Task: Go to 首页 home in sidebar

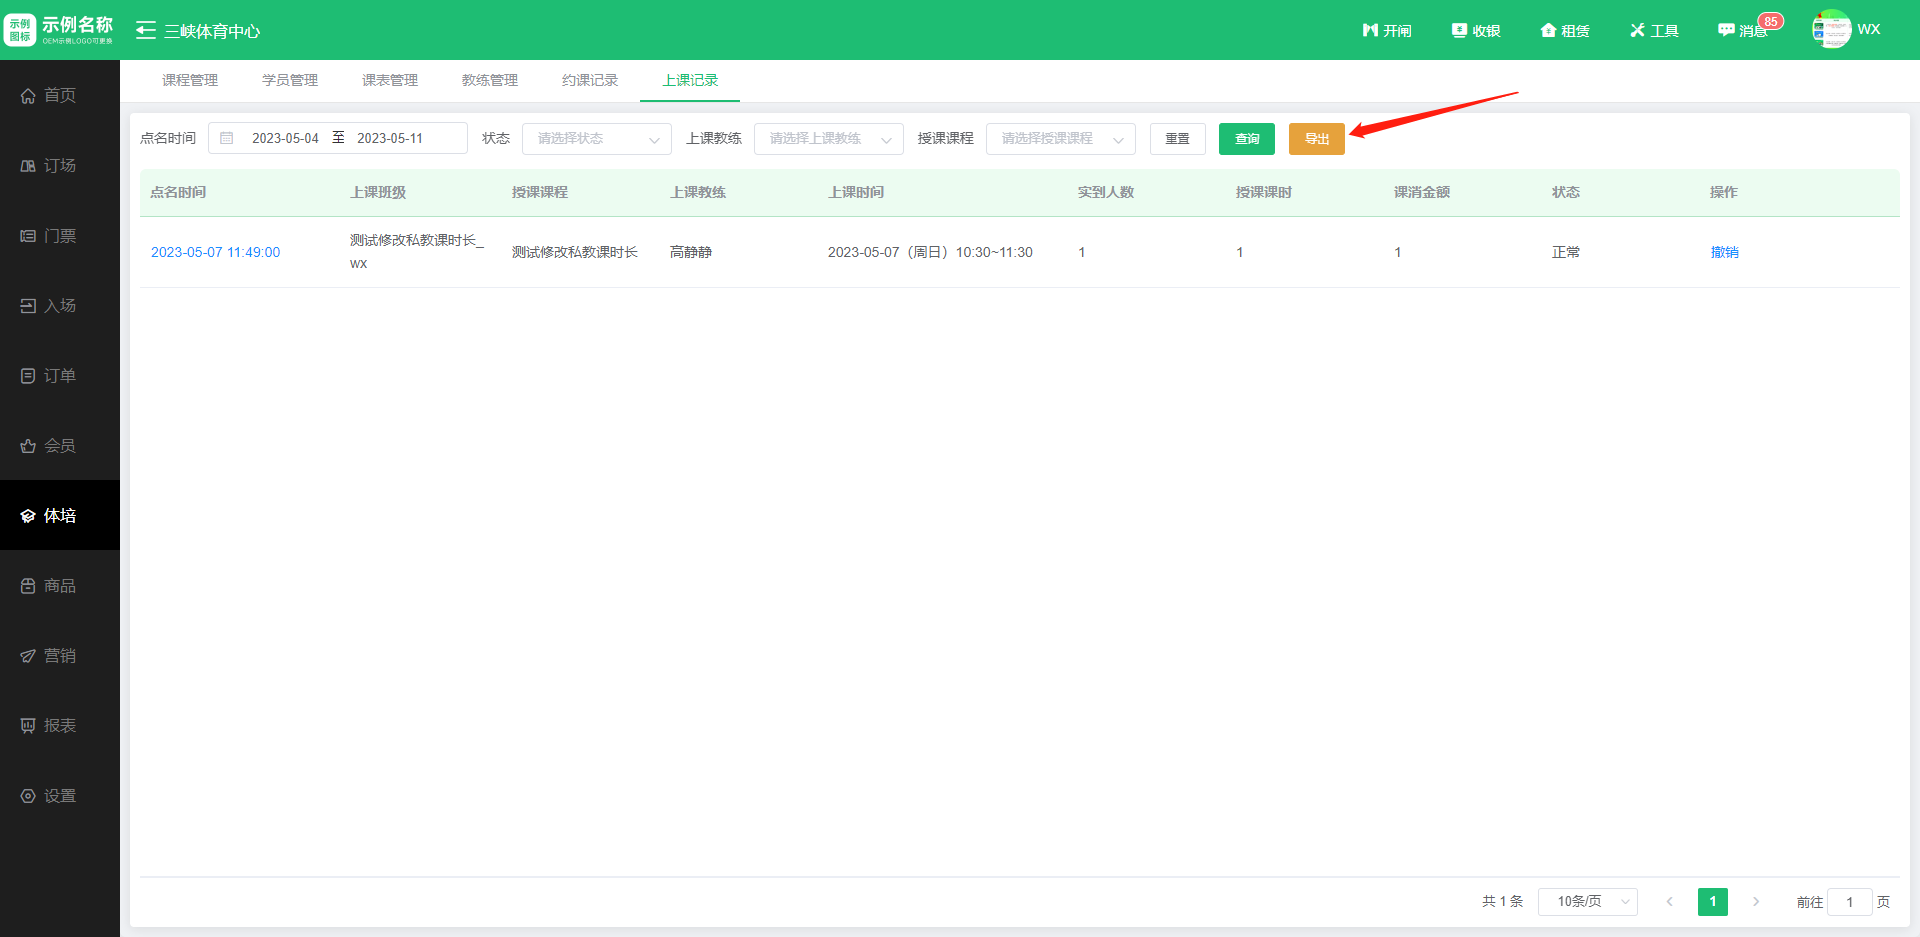Action: [x=60, y=96]
